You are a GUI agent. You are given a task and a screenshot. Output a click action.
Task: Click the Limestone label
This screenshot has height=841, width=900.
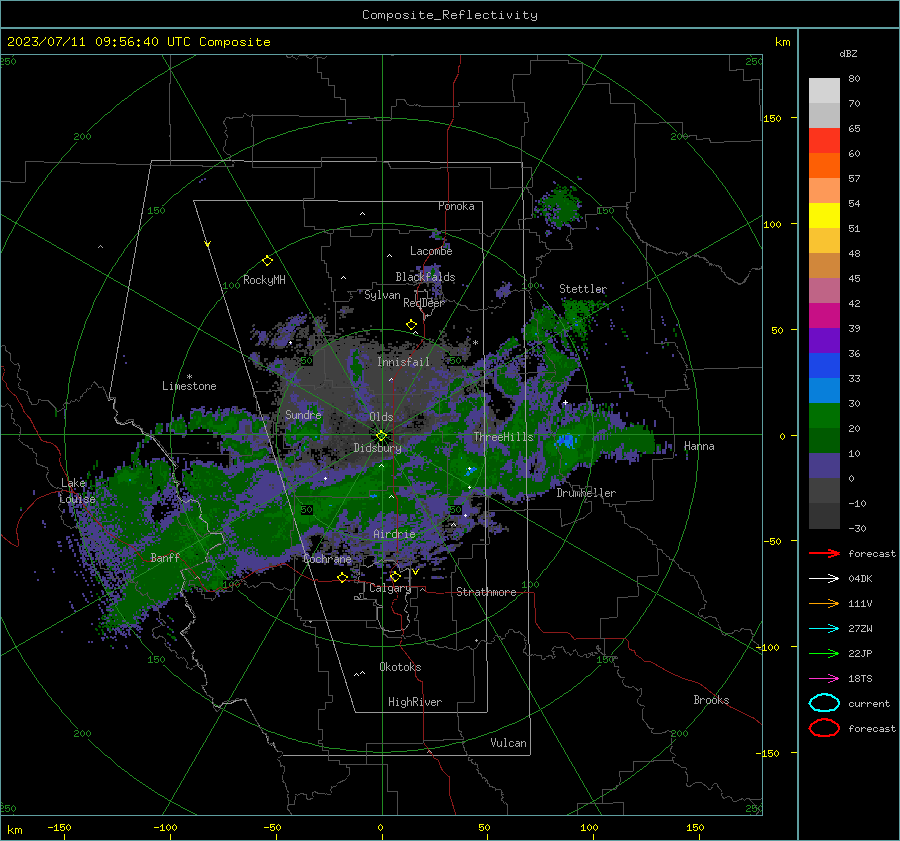point(189,386)
